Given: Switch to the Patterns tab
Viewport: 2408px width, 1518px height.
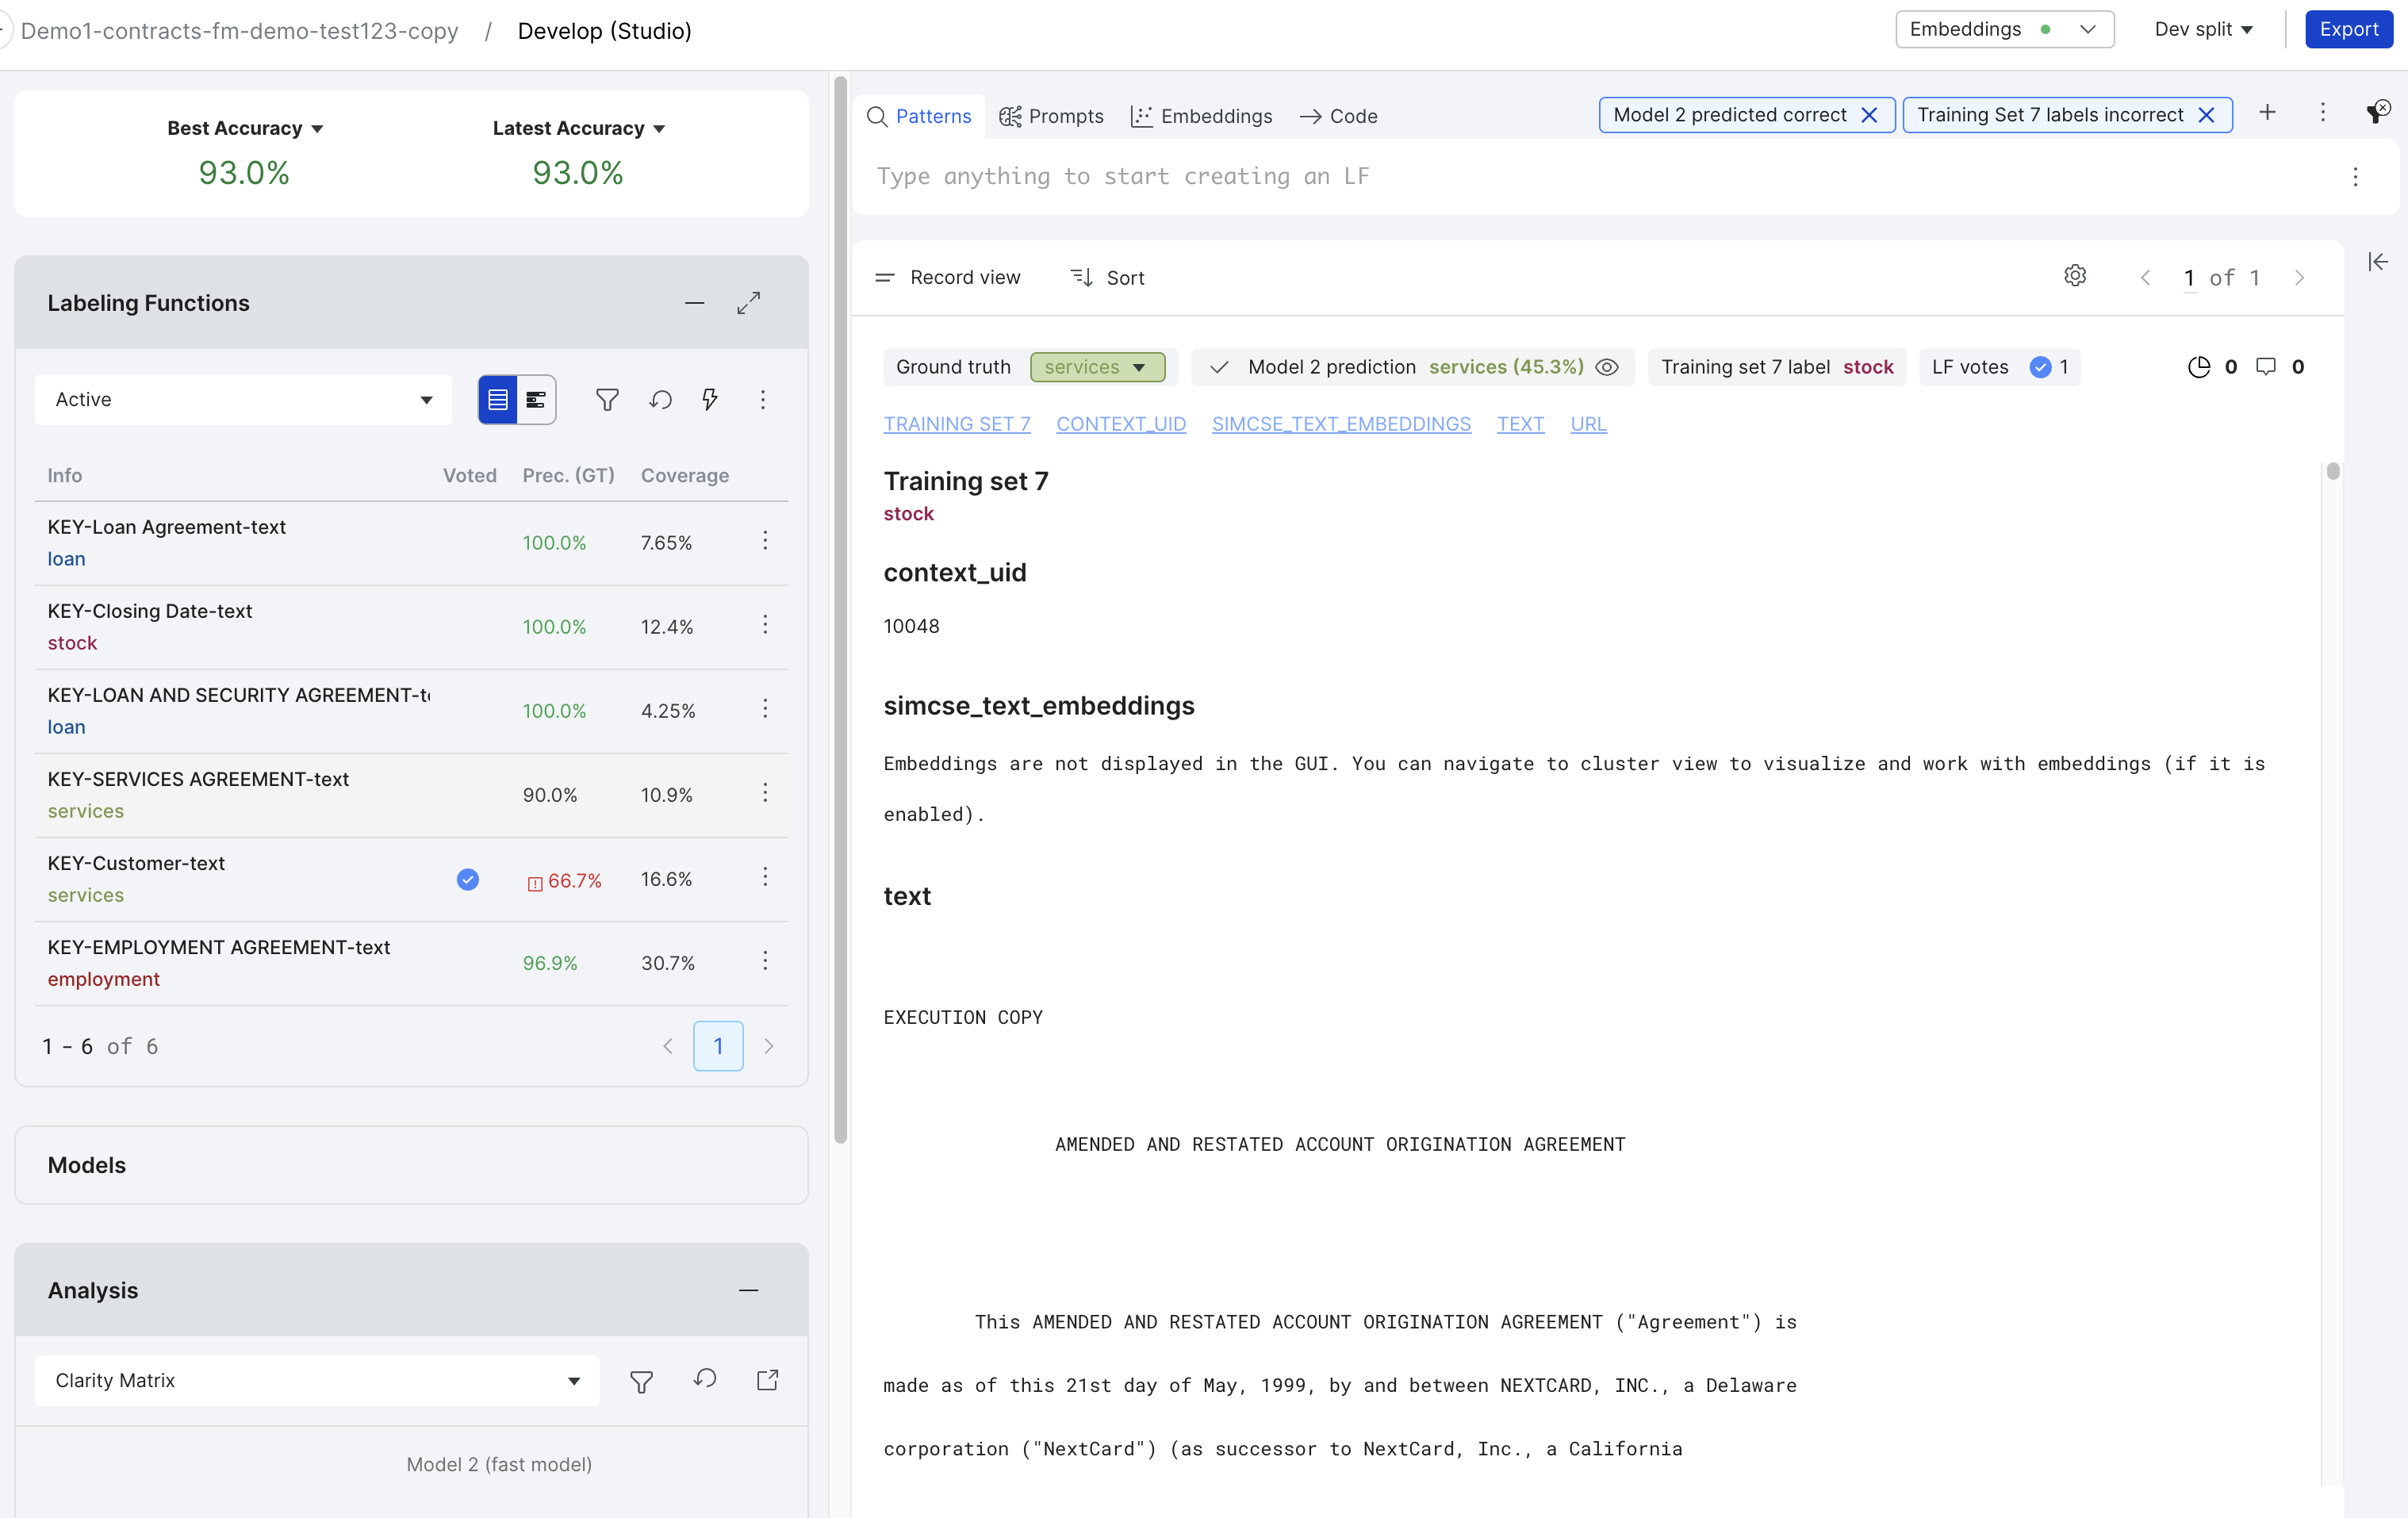Looking at the screenshot, I should [x=919, y=117].
